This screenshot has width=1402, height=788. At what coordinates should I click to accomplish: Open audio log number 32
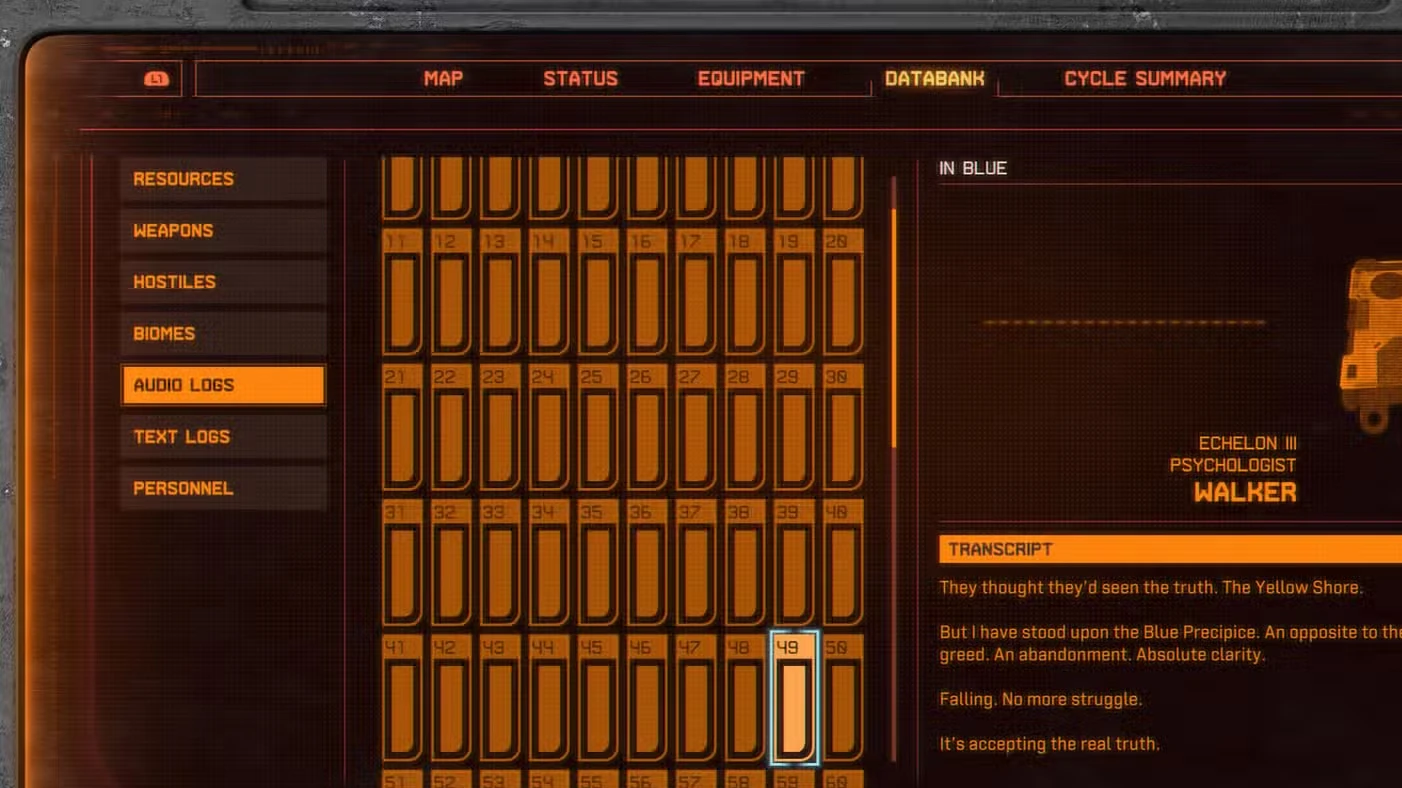coord(451,563)
